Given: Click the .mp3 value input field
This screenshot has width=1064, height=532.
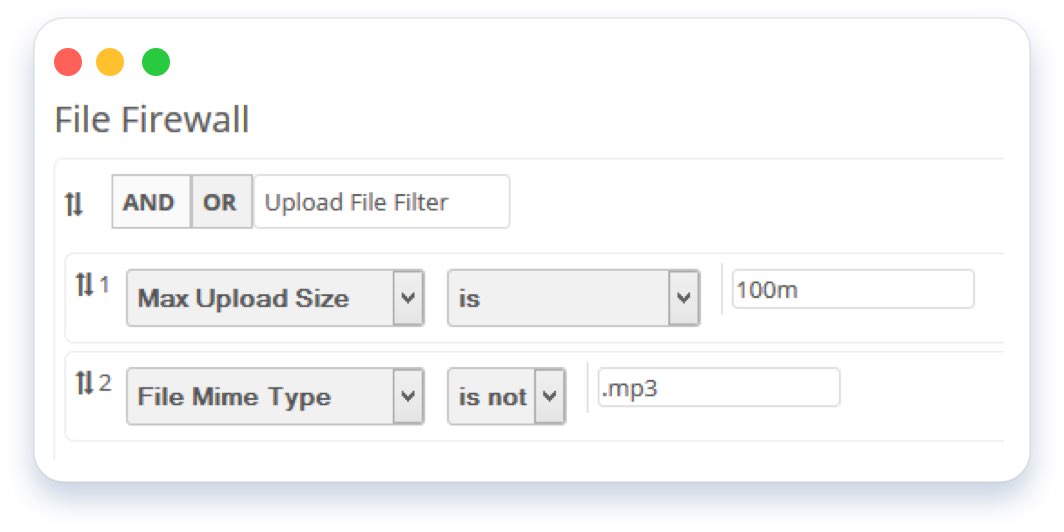Looking at the screenshot, I should pos(719,387).
